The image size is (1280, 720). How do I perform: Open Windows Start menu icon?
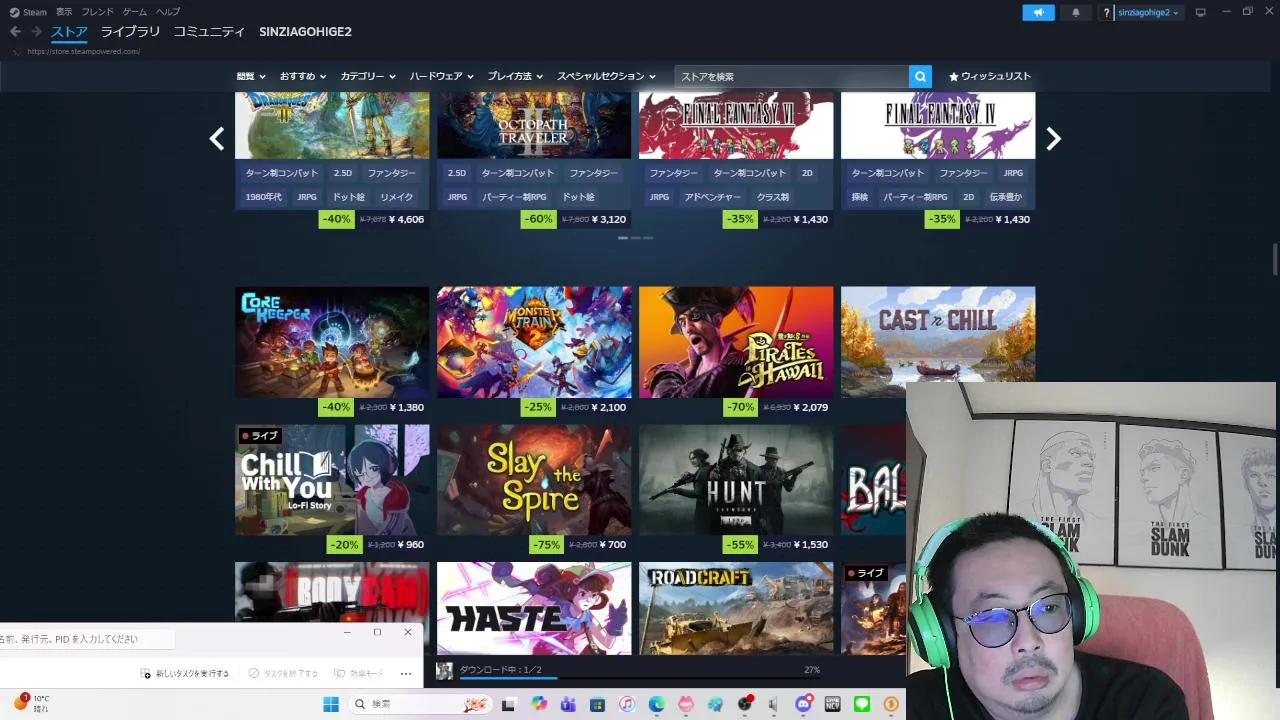pyautogui.click(x=331, y=704)
